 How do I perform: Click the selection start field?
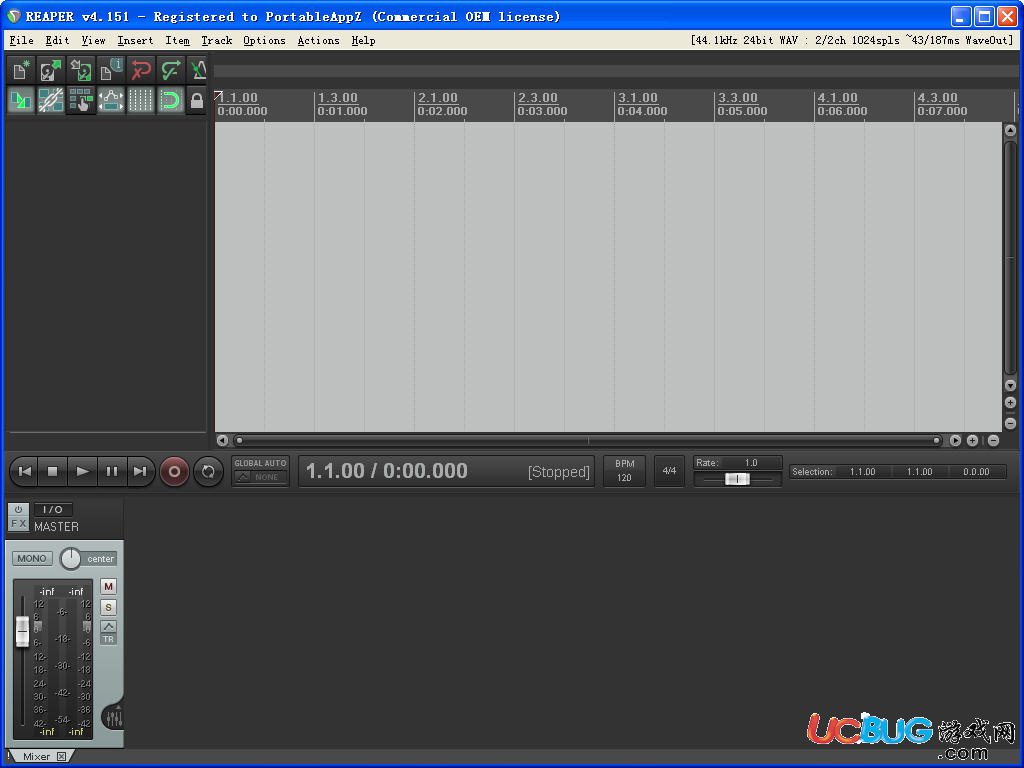[863, 472]
